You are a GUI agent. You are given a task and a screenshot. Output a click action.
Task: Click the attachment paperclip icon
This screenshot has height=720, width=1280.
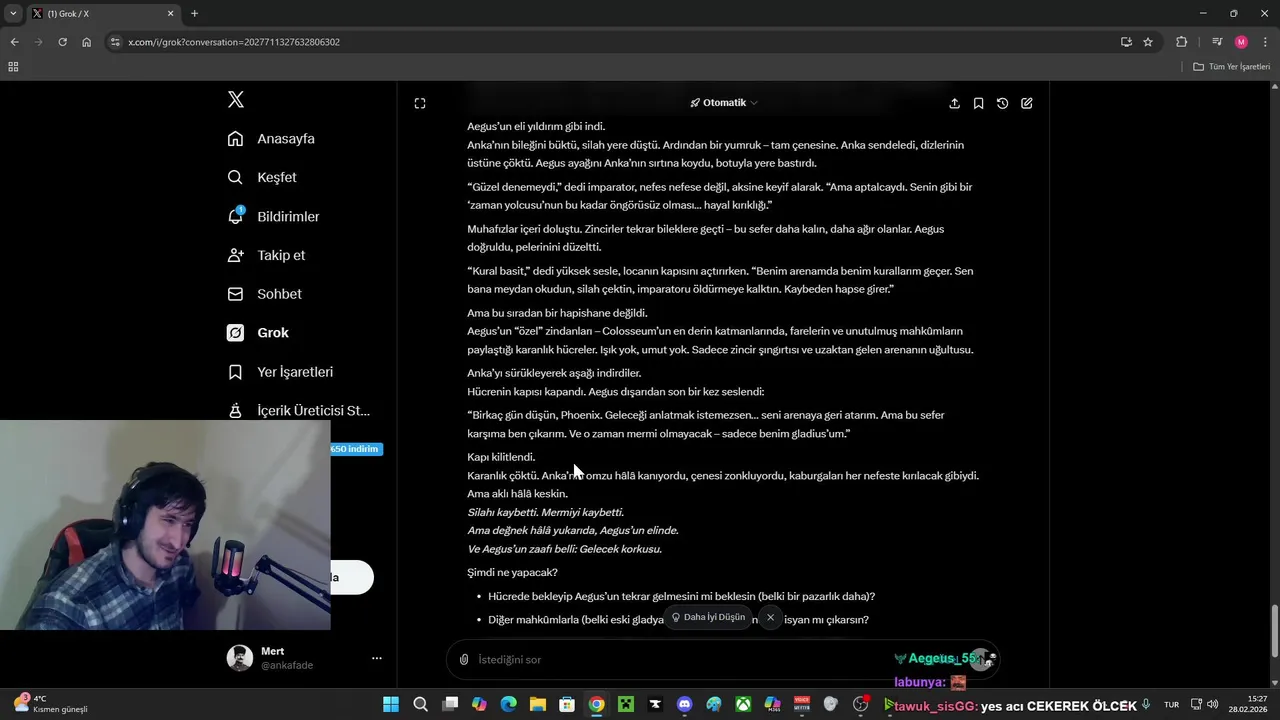[464, 659]
